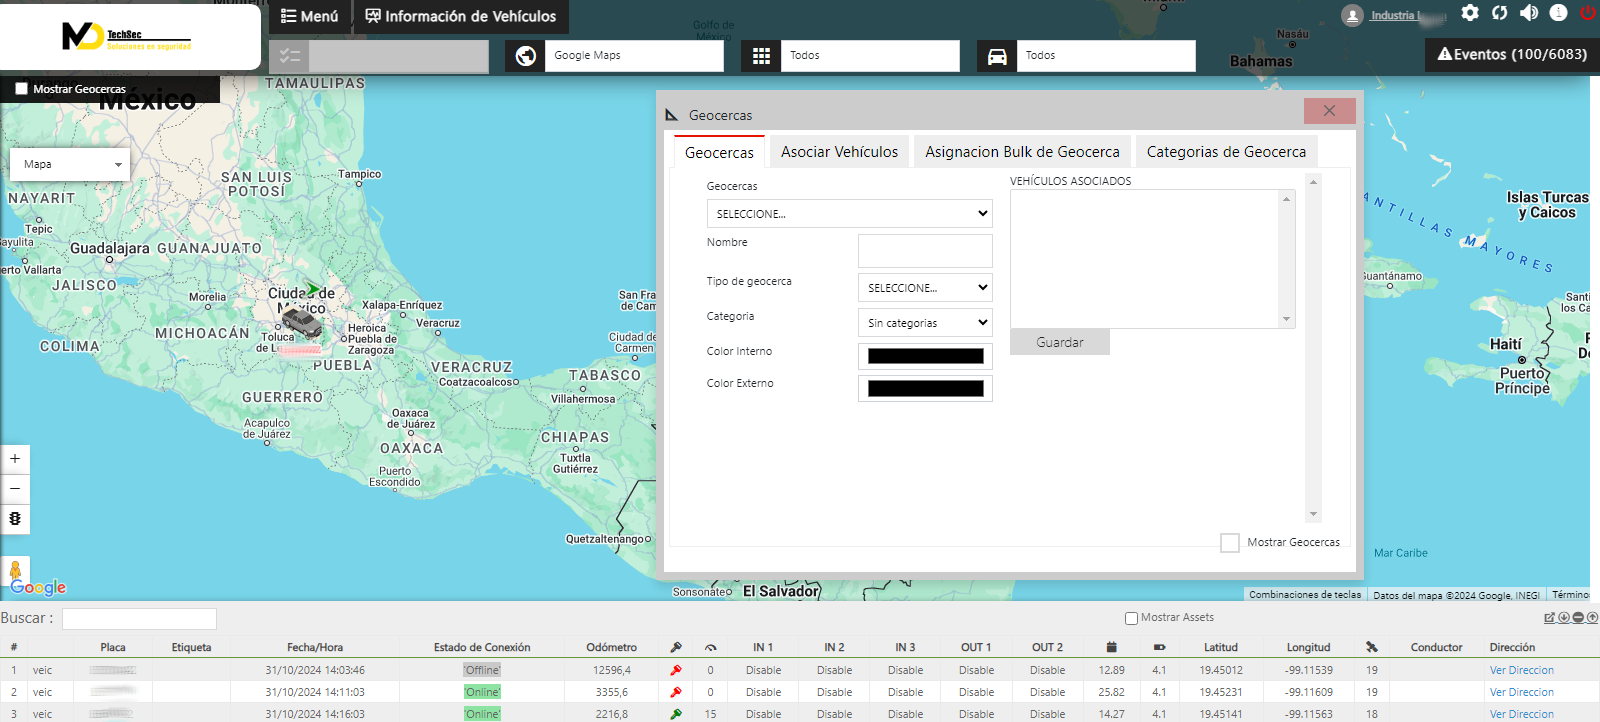This screenshot has height=722, width=1600.
Task: Sort by the Fecha/Hora column header
Action: point(315,647)
